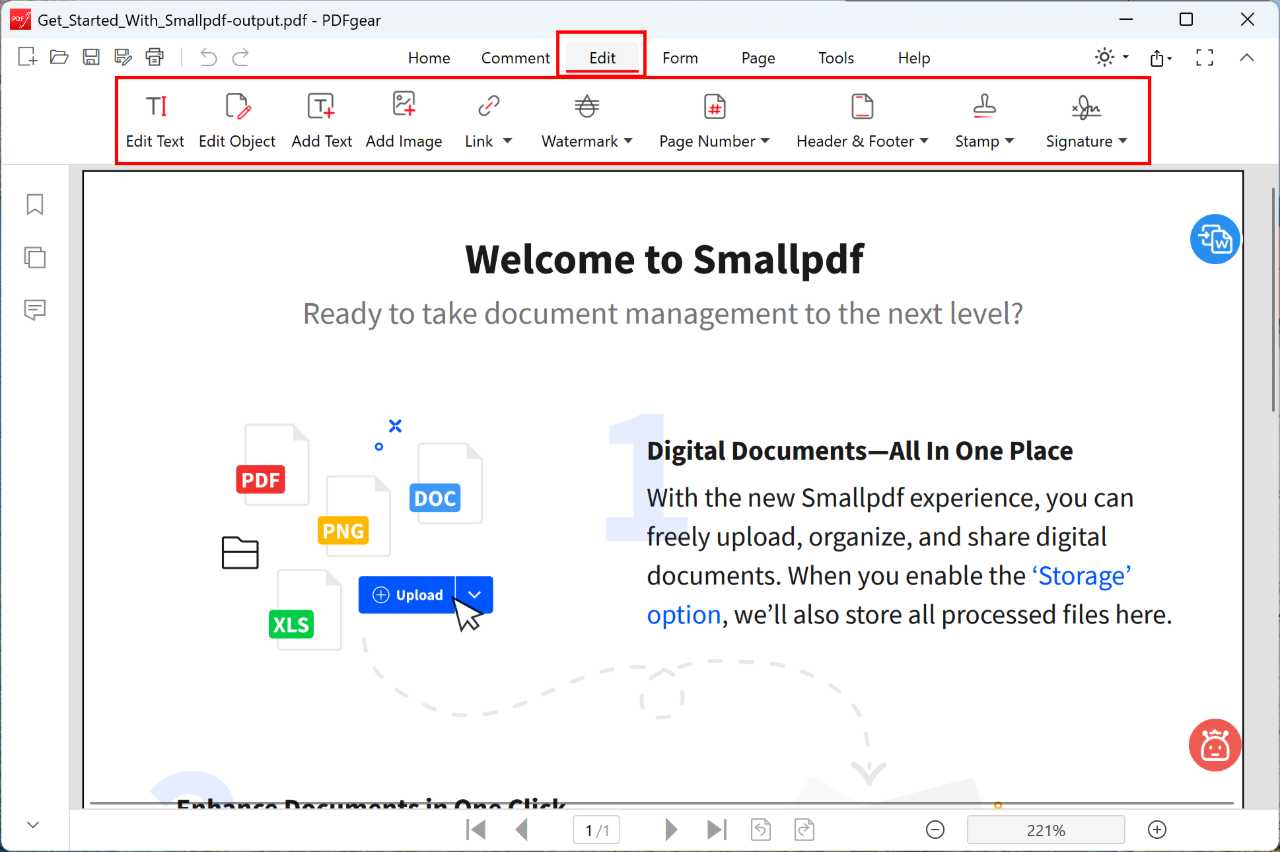Create a new PDF file
1280x852 pixels.
tap(27, 57)
